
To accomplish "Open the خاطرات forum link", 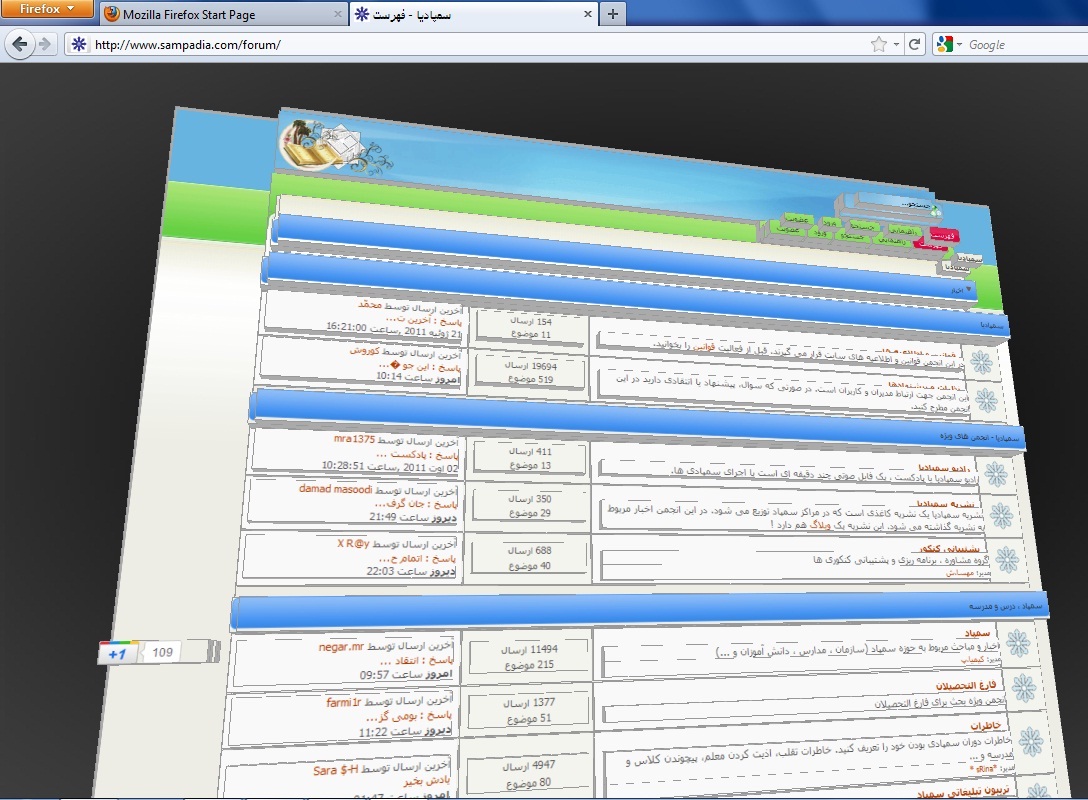I will [x=985, y=726].
